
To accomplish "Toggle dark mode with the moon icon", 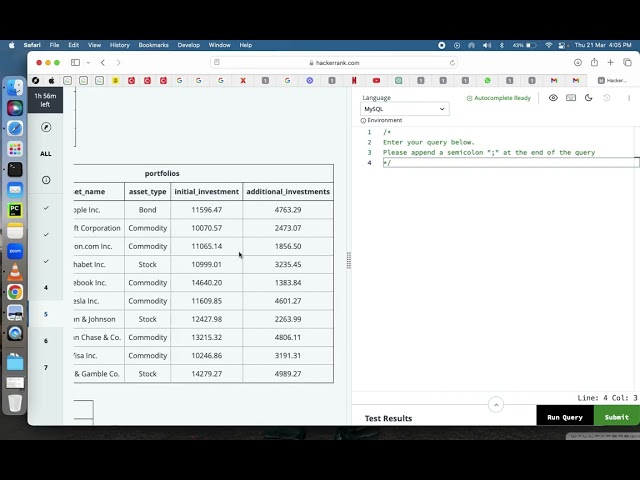I will tap(589, 98).
